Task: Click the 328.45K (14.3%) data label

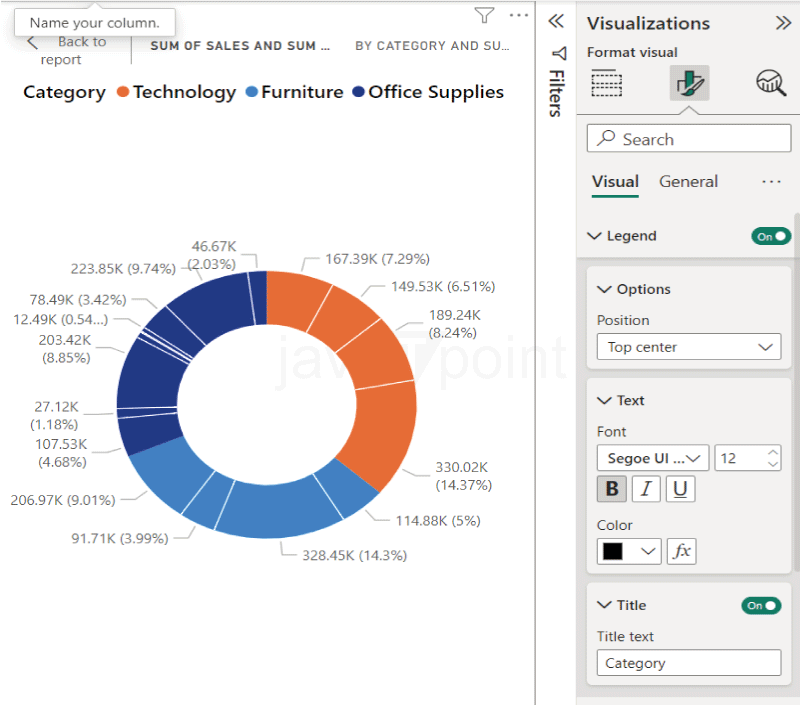Action: pos(355,555)
